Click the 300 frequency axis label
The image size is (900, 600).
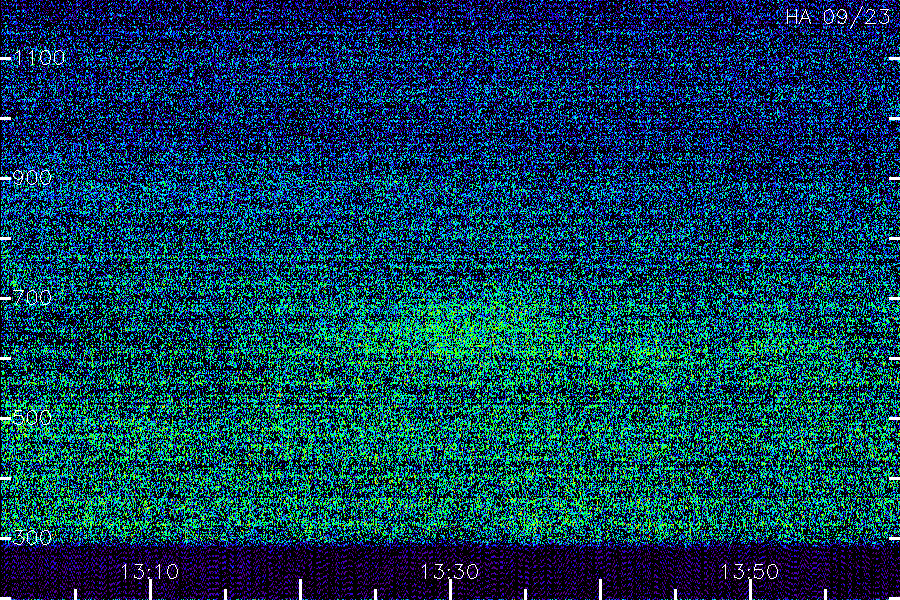32,537
